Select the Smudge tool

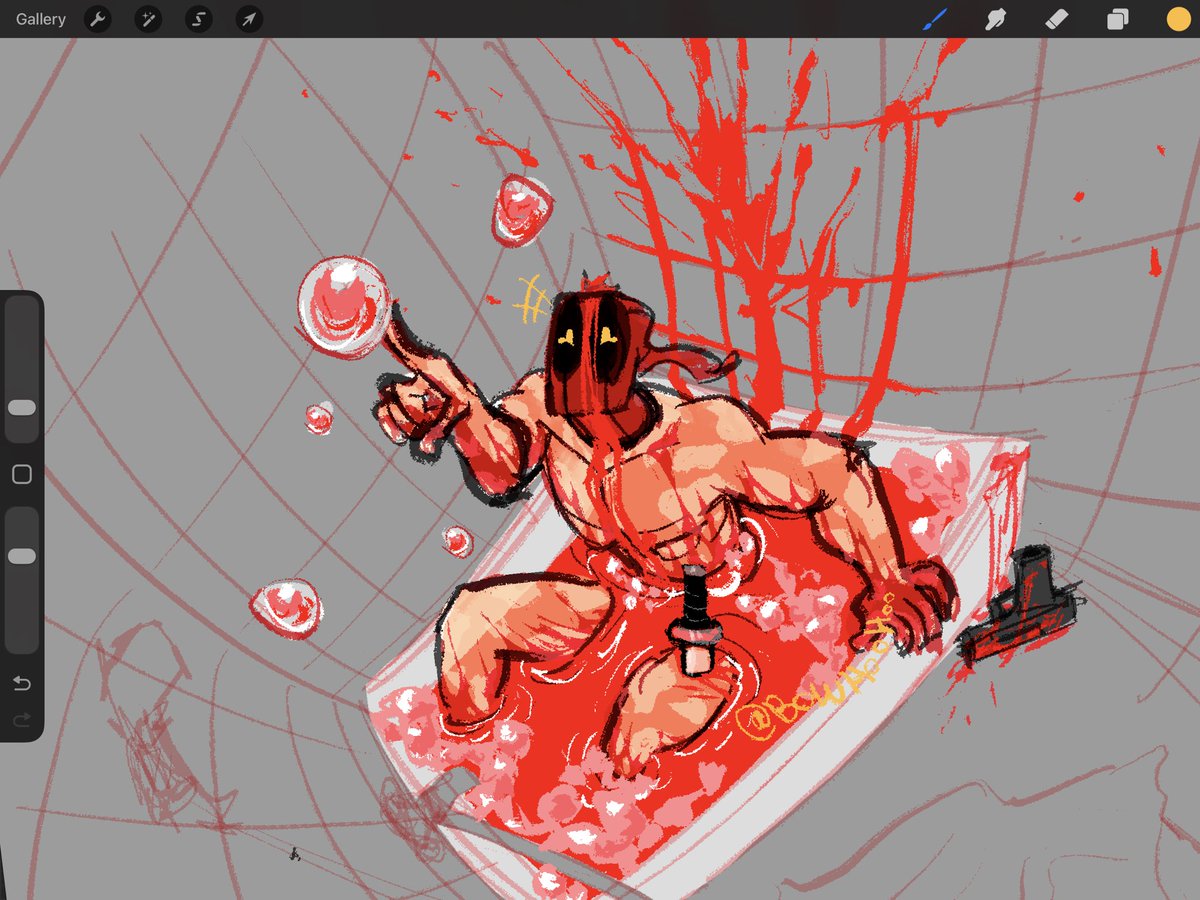click(995, 19)
